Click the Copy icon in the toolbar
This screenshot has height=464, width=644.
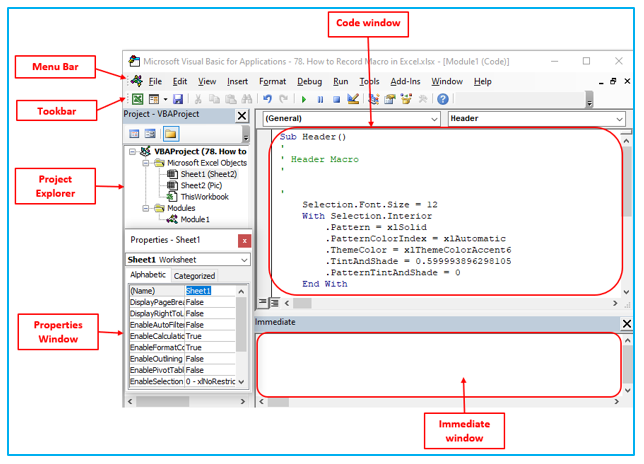click(x=214, y=99)
